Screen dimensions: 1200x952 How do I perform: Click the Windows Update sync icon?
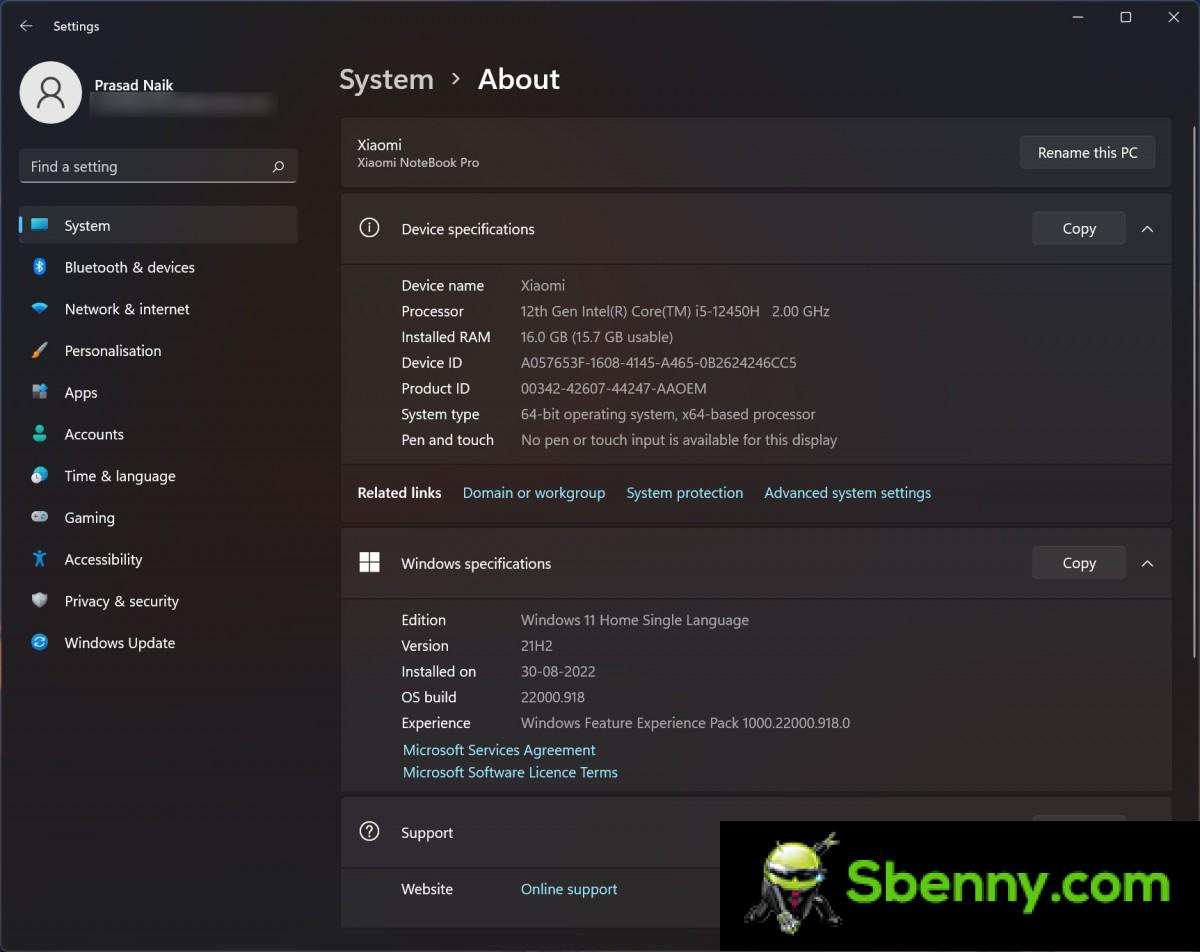(40, 643)
